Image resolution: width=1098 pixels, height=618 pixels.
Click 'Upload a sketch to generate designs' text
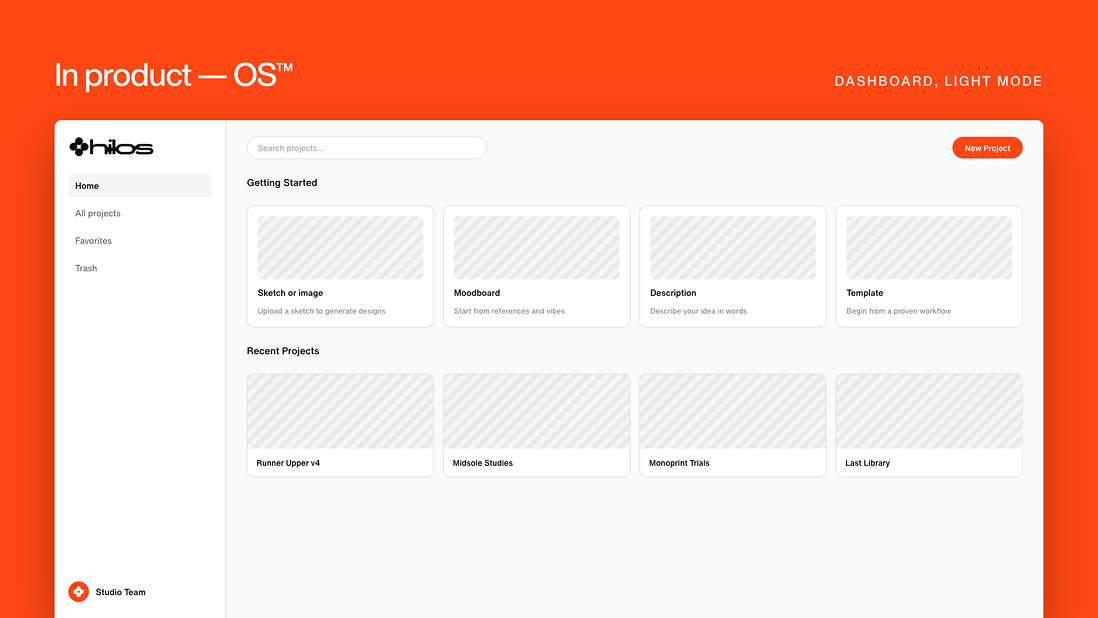pos(321,311)
